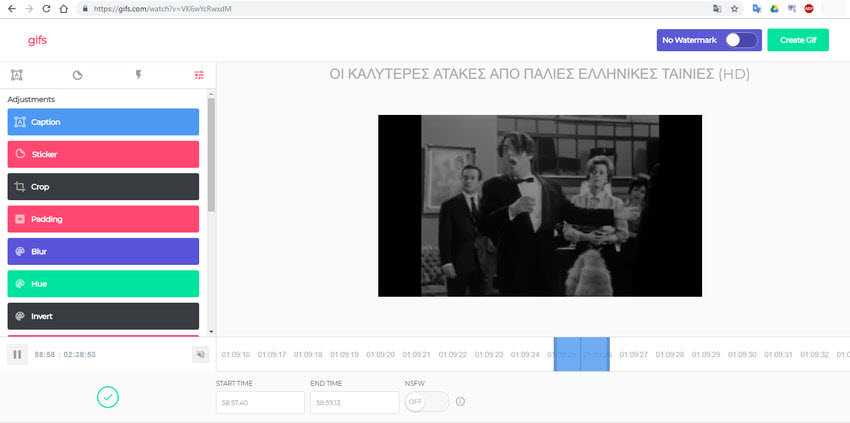This screenshot has width=850, height=423.
Task: Toggle the NSFW switch
Action: [x=427, y=402]
